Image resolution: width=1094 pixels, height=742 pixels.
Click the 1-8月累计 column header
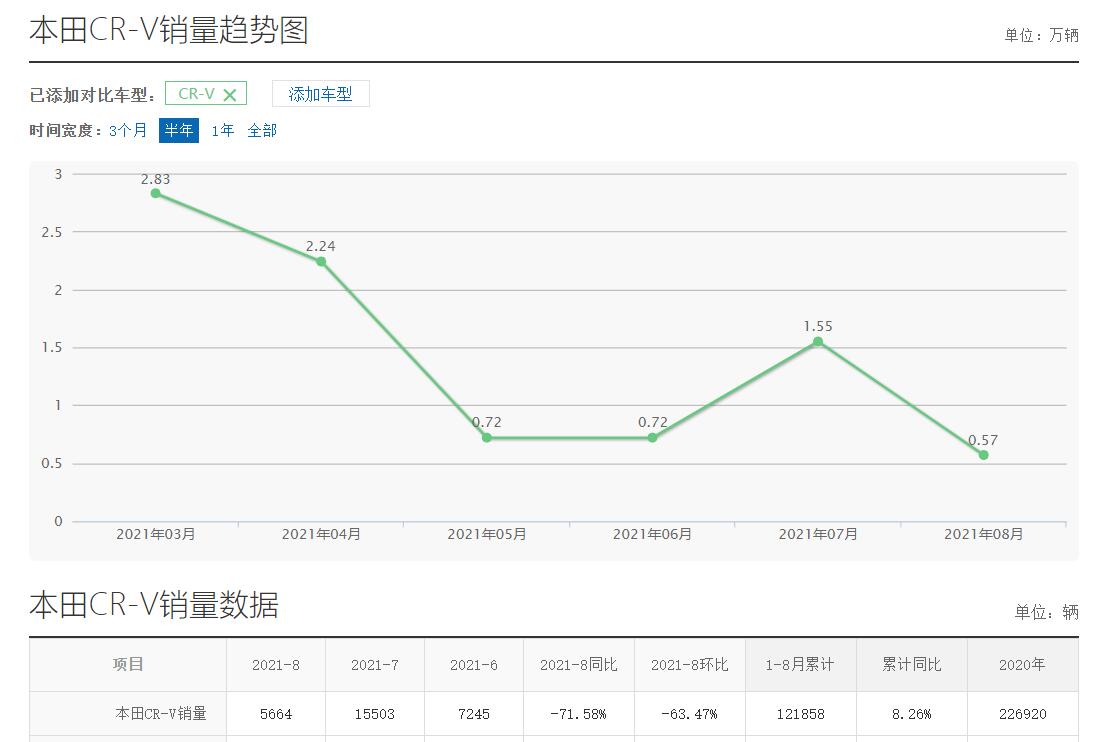[800, 665]
